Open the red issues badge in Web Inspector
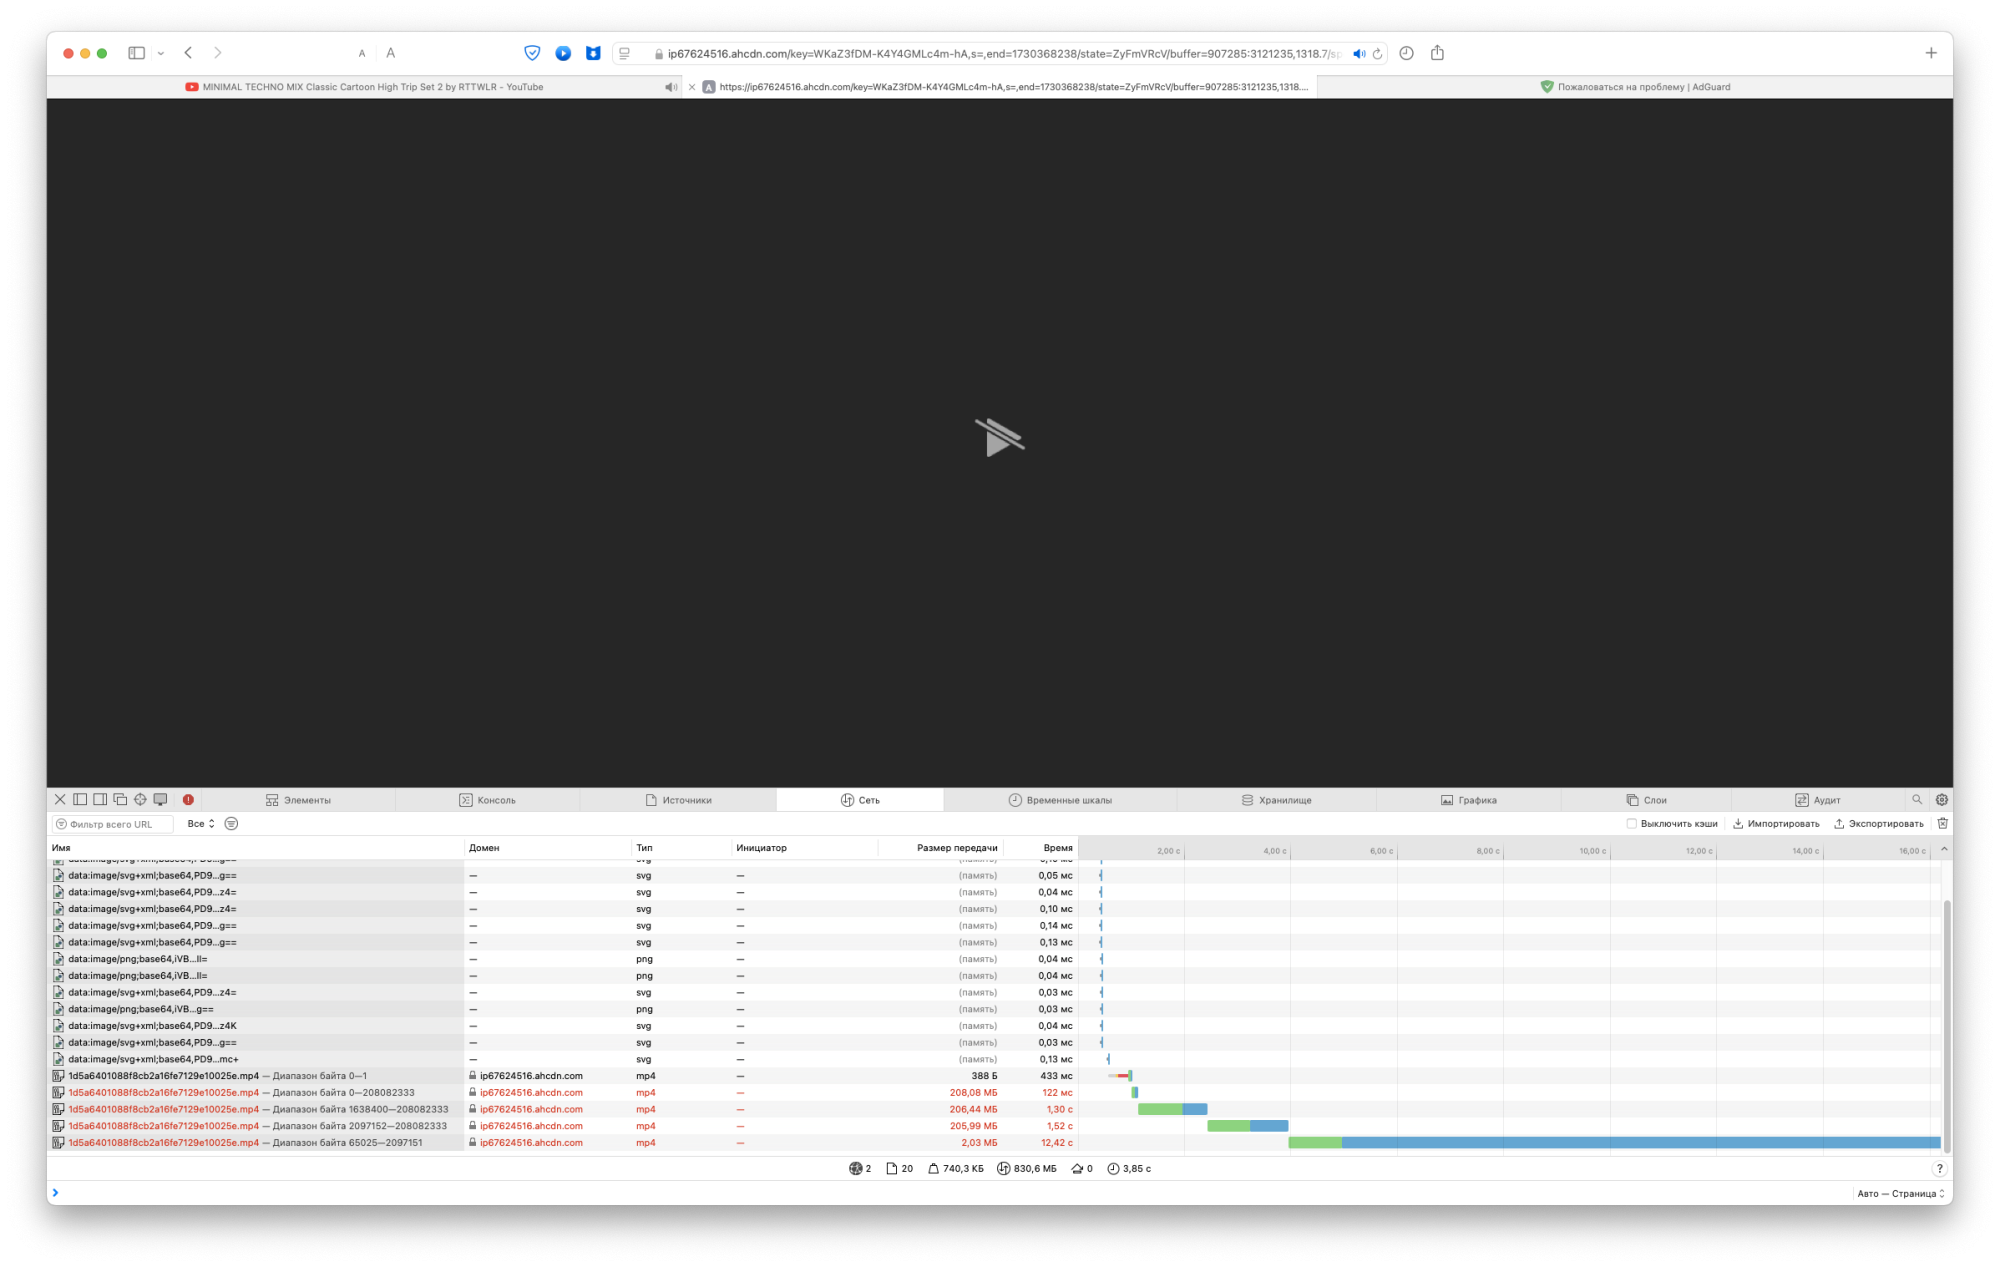2000x1267 pixels. click(189, 799)
